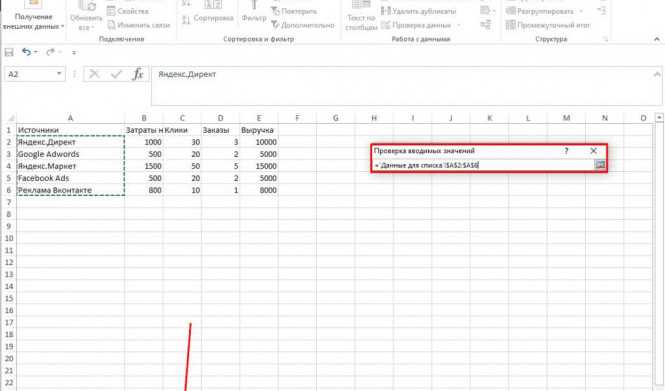Viewport: 665px width, 391px height.
Task: Click the Повторить filter button
Action: (293, 11)
